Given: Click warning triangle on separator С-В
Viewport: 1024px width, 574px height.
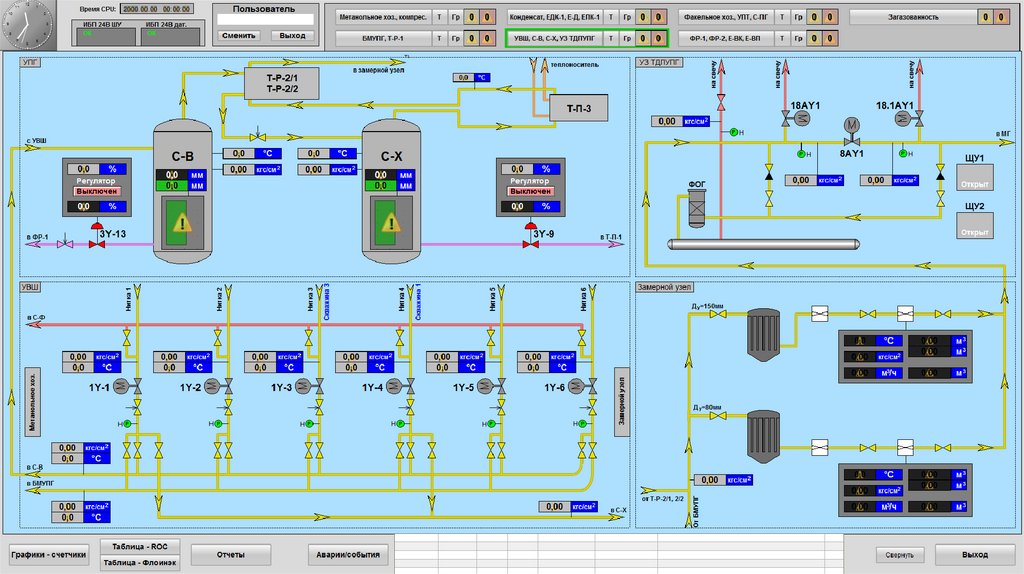Looking at the screenshot, I should click(x=180, y=223).
